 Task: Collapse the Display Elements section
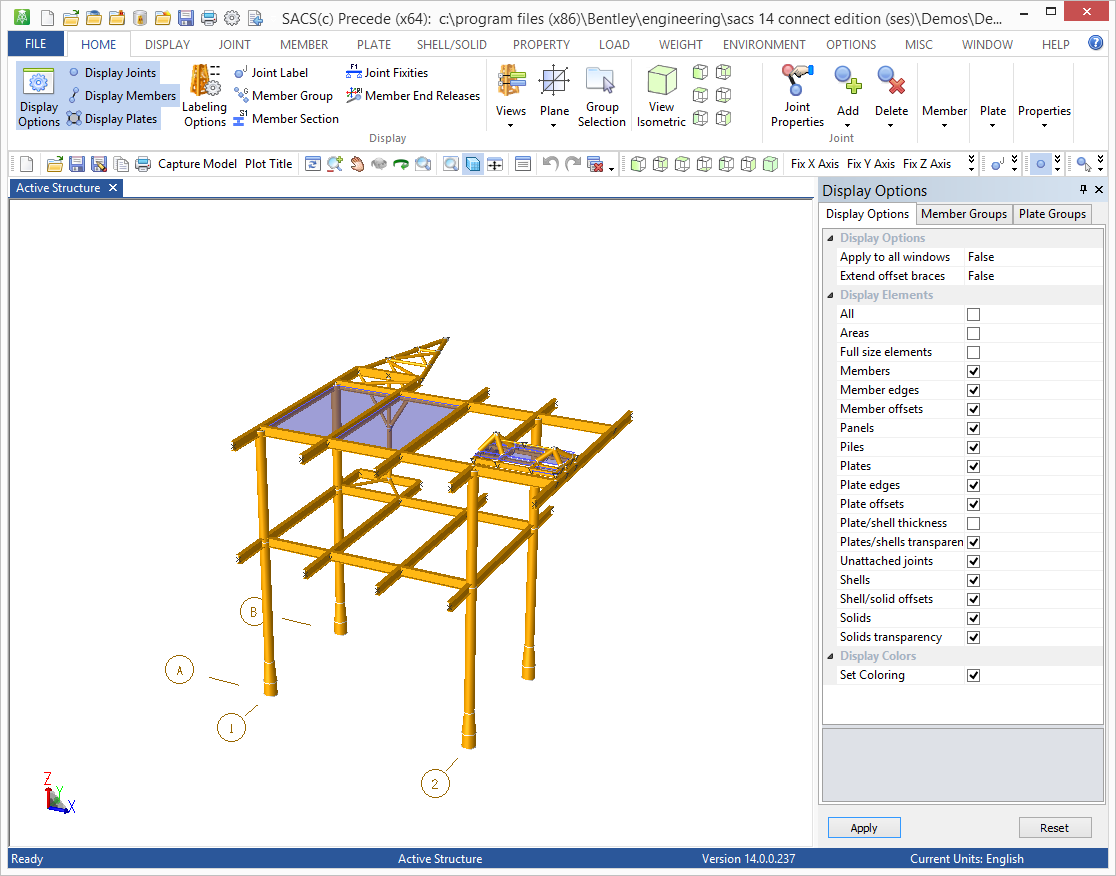tap(831, 295)
